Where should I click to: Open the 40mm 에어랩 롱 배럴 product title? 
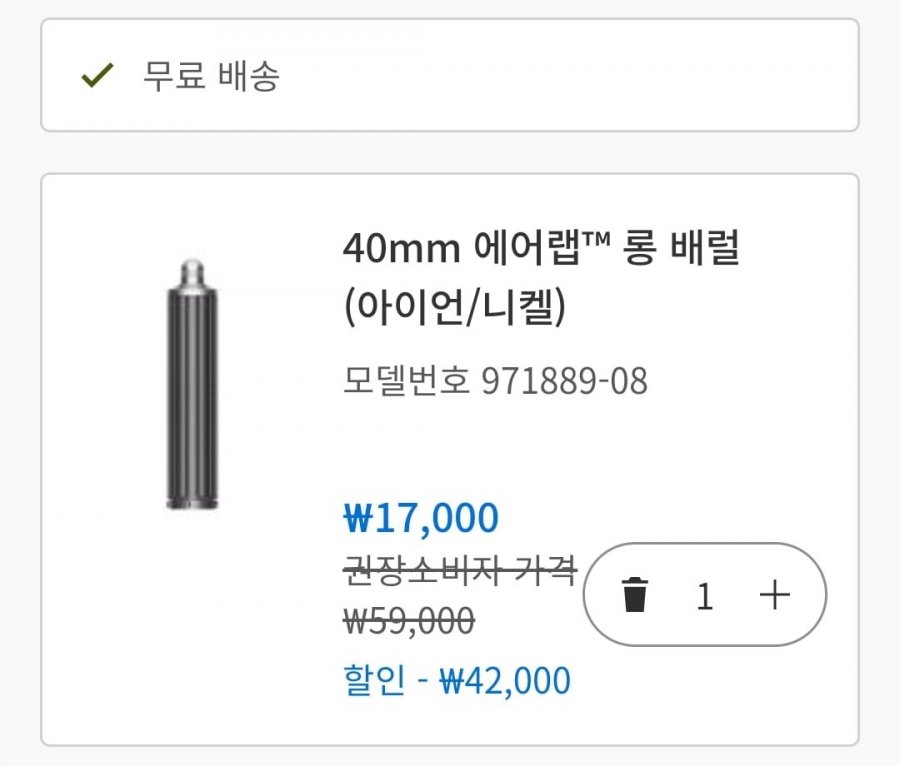(540, 250)
